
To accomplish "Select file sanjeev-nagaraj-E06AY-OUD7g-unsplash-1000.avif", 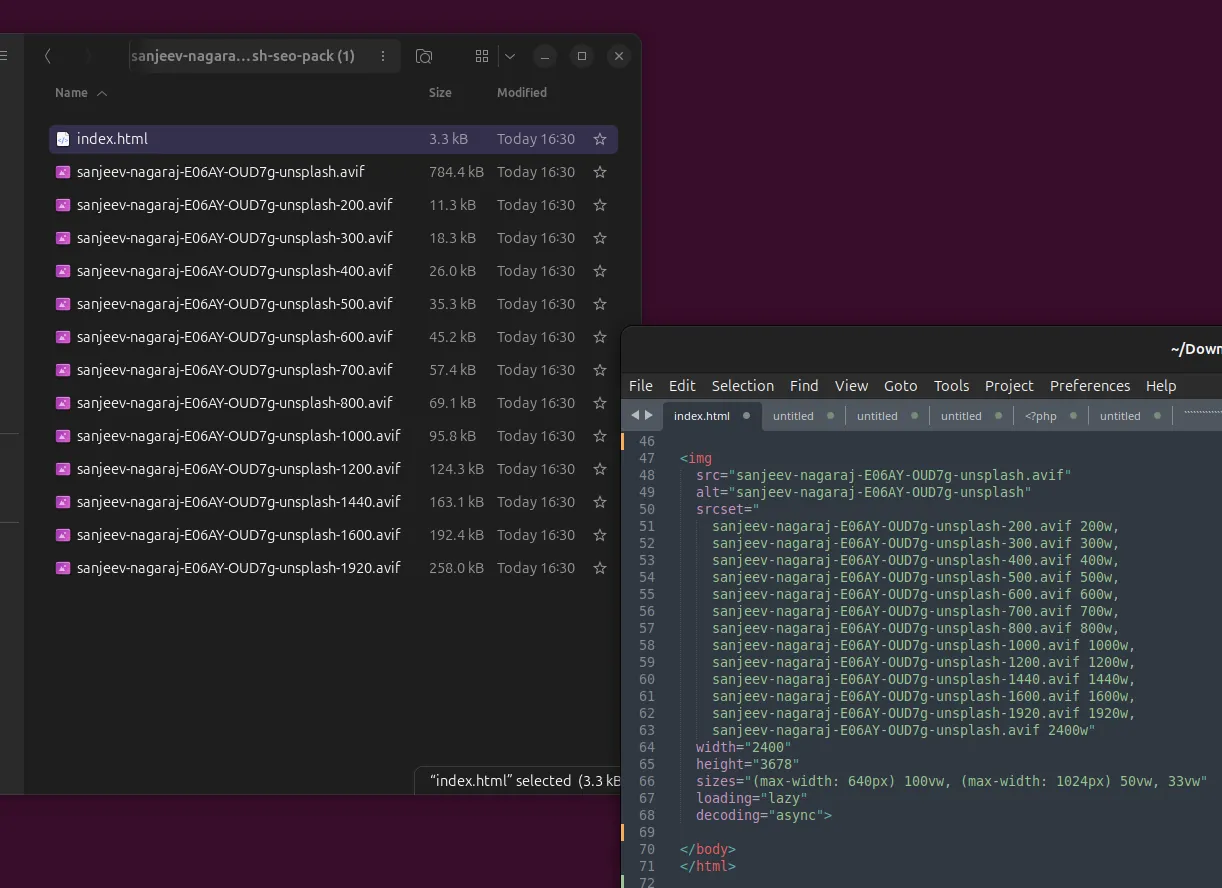I will (x=333, y=436).
